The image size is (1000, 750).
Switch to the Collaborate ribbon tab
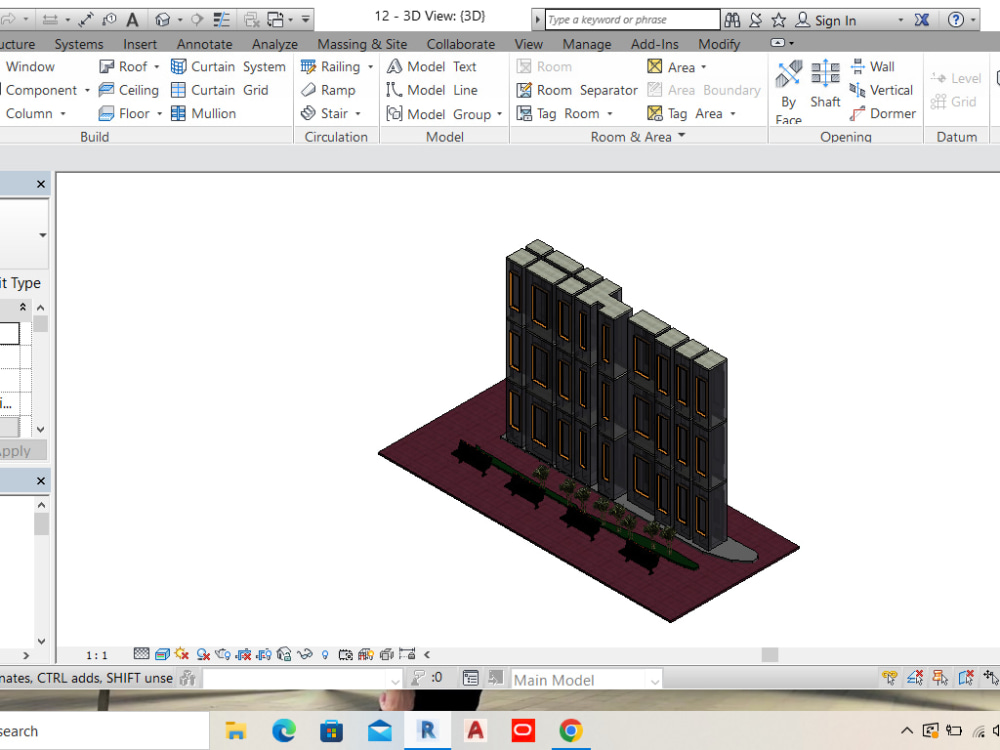461,44
